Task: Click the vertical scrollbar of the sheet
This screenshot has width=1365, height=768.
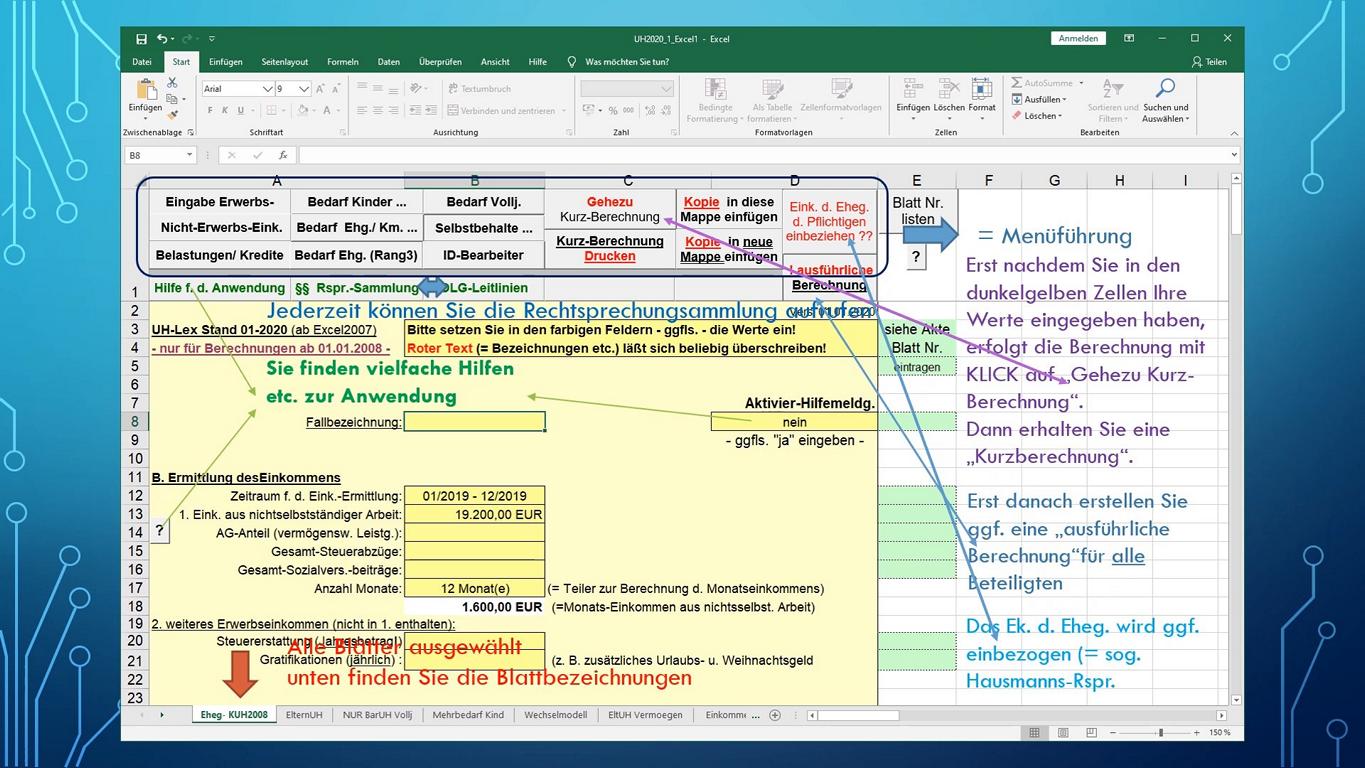Action: coord(1237,440)
